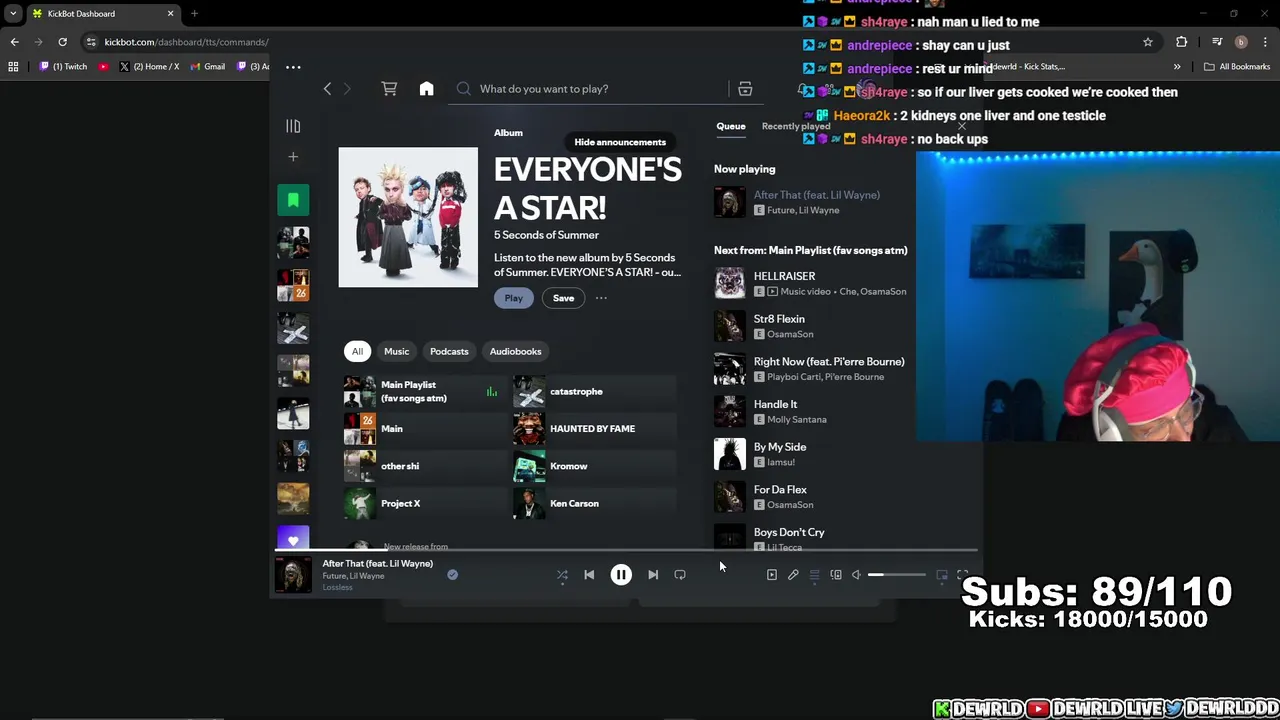Skip to previous track

pyautogui.click(x=589, y=575)
